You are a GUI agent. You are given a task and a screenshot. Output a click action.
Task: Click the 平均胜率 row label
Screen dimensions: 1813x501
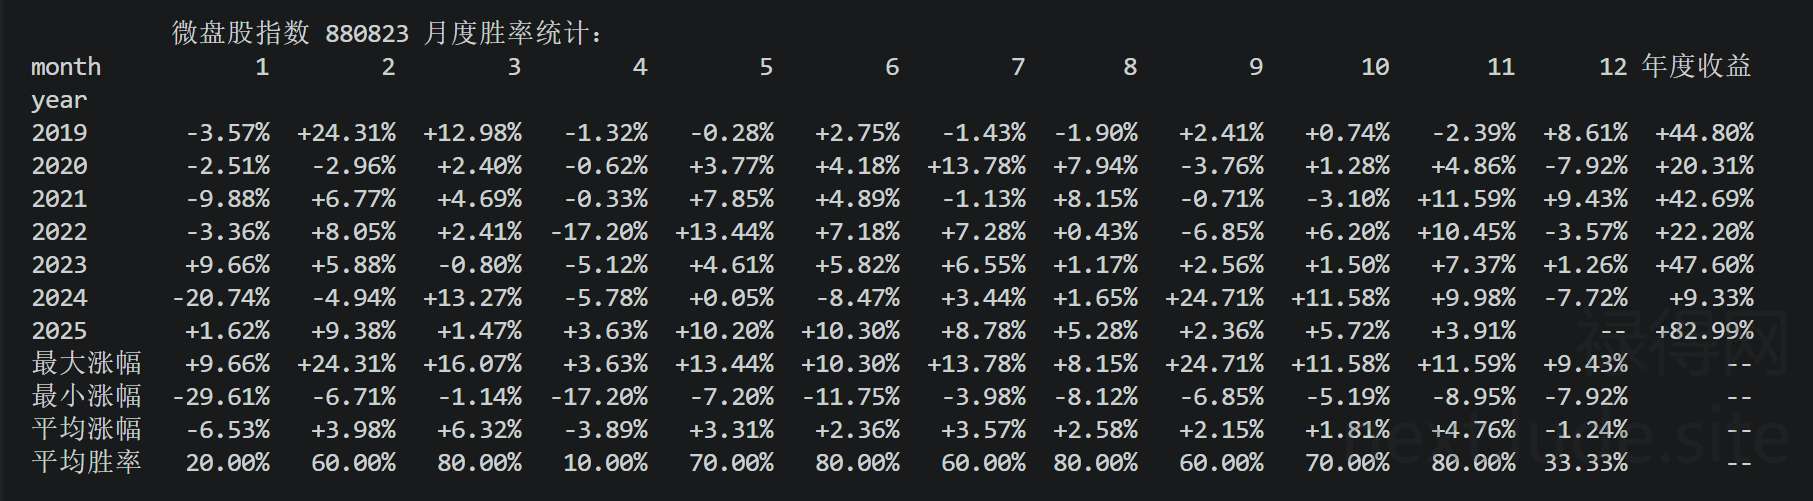[x=86, y=462]
